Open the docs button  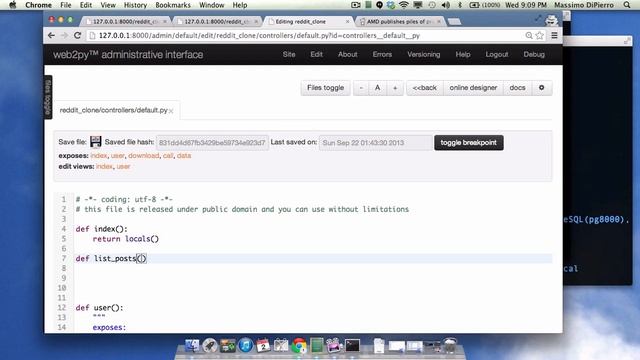pyautogui.click(x=517, y=88)
